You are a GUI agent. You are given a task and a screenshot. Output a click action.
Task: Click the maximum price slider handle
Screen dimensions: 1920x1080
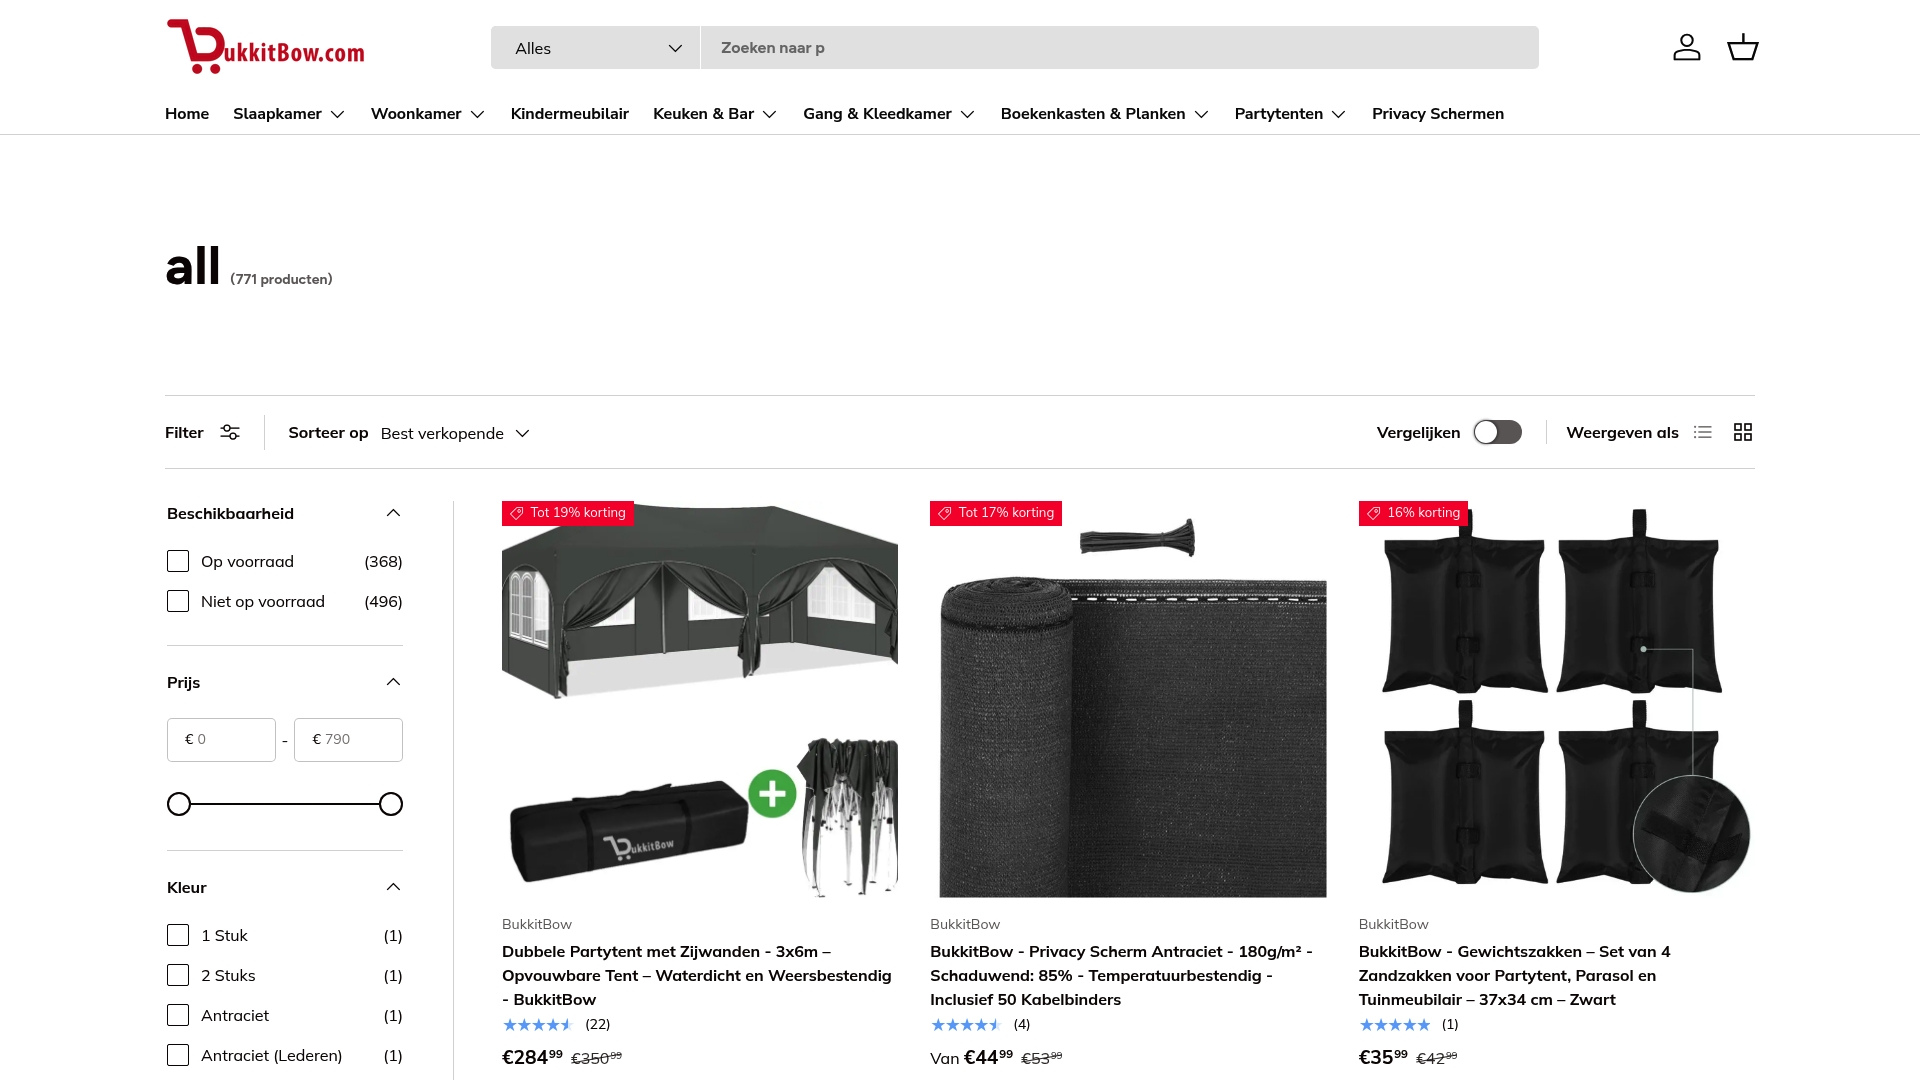[391, 804]
